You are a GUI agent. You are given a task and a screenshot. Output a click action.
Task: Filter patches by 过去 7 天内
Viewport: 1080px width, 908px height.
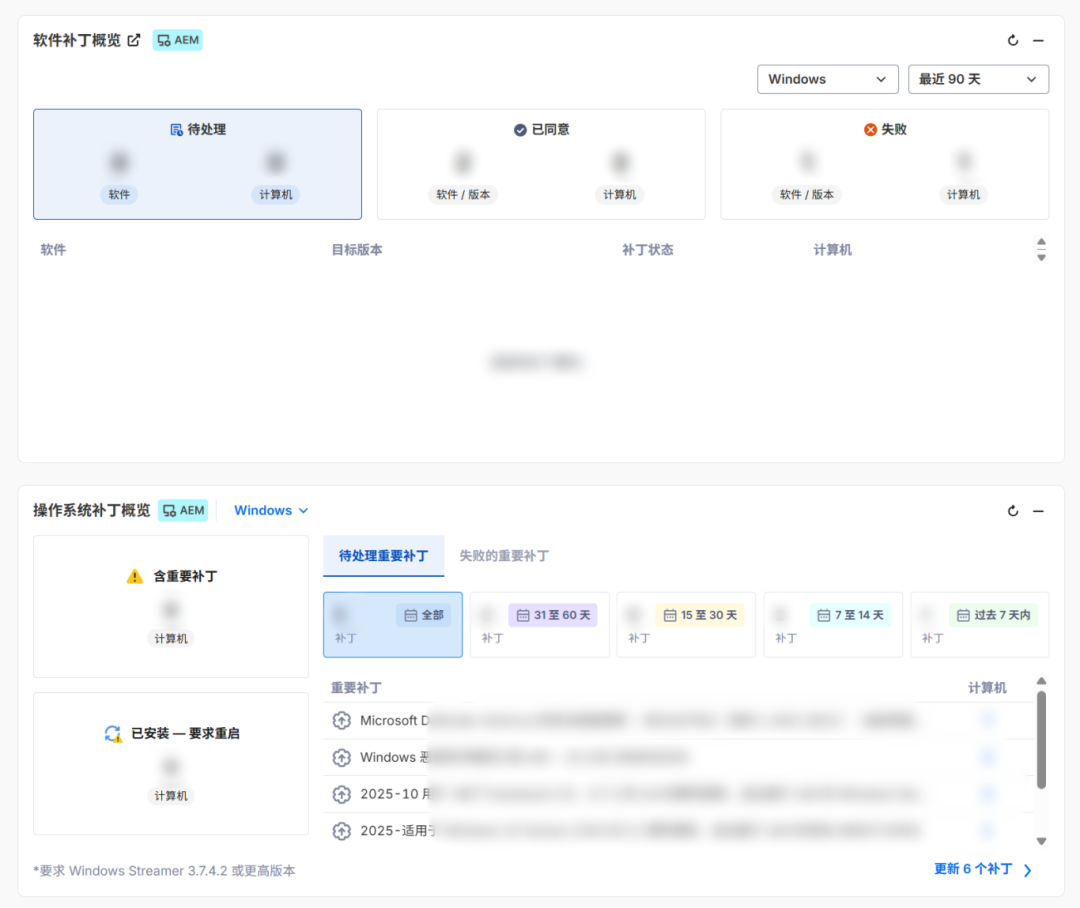click(980, 625)
